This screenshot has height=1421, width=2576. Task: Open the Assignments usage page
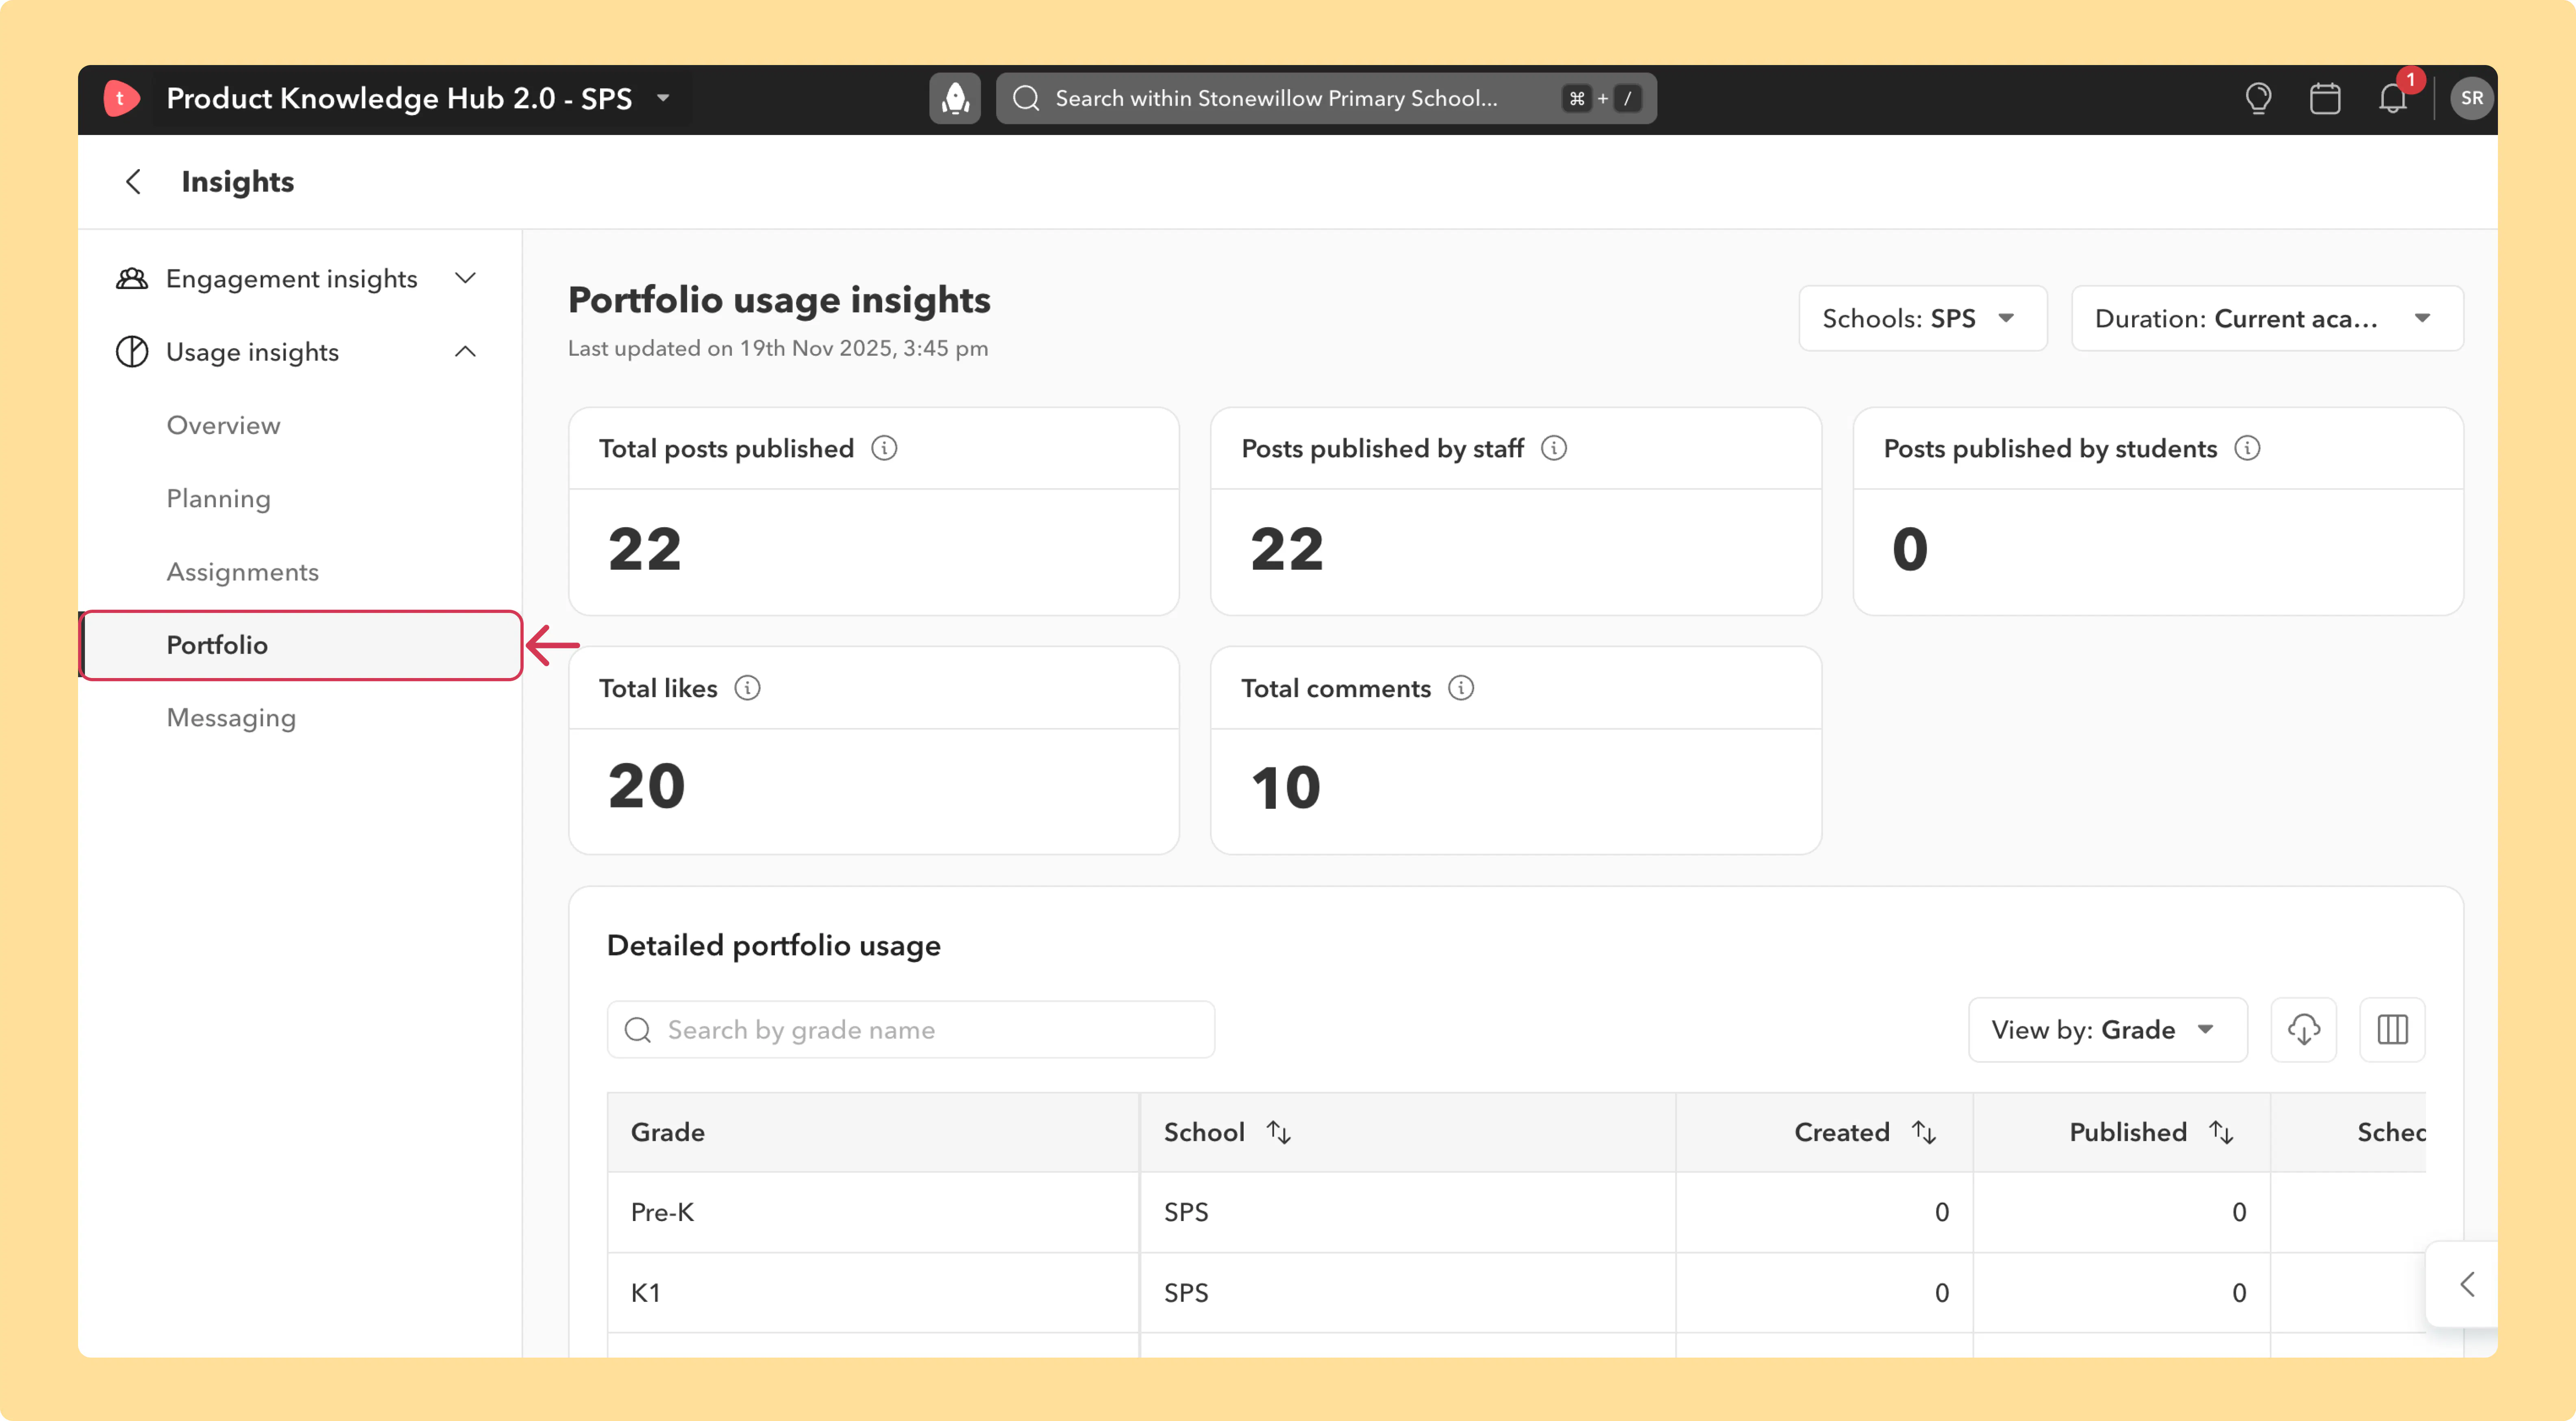pos(243,572)
